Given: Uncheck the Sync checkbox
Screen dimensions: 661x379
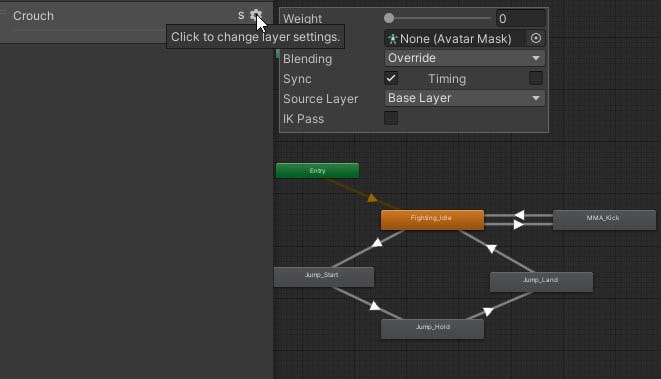Looking at the screenshot, I should (x=391, y=78).
